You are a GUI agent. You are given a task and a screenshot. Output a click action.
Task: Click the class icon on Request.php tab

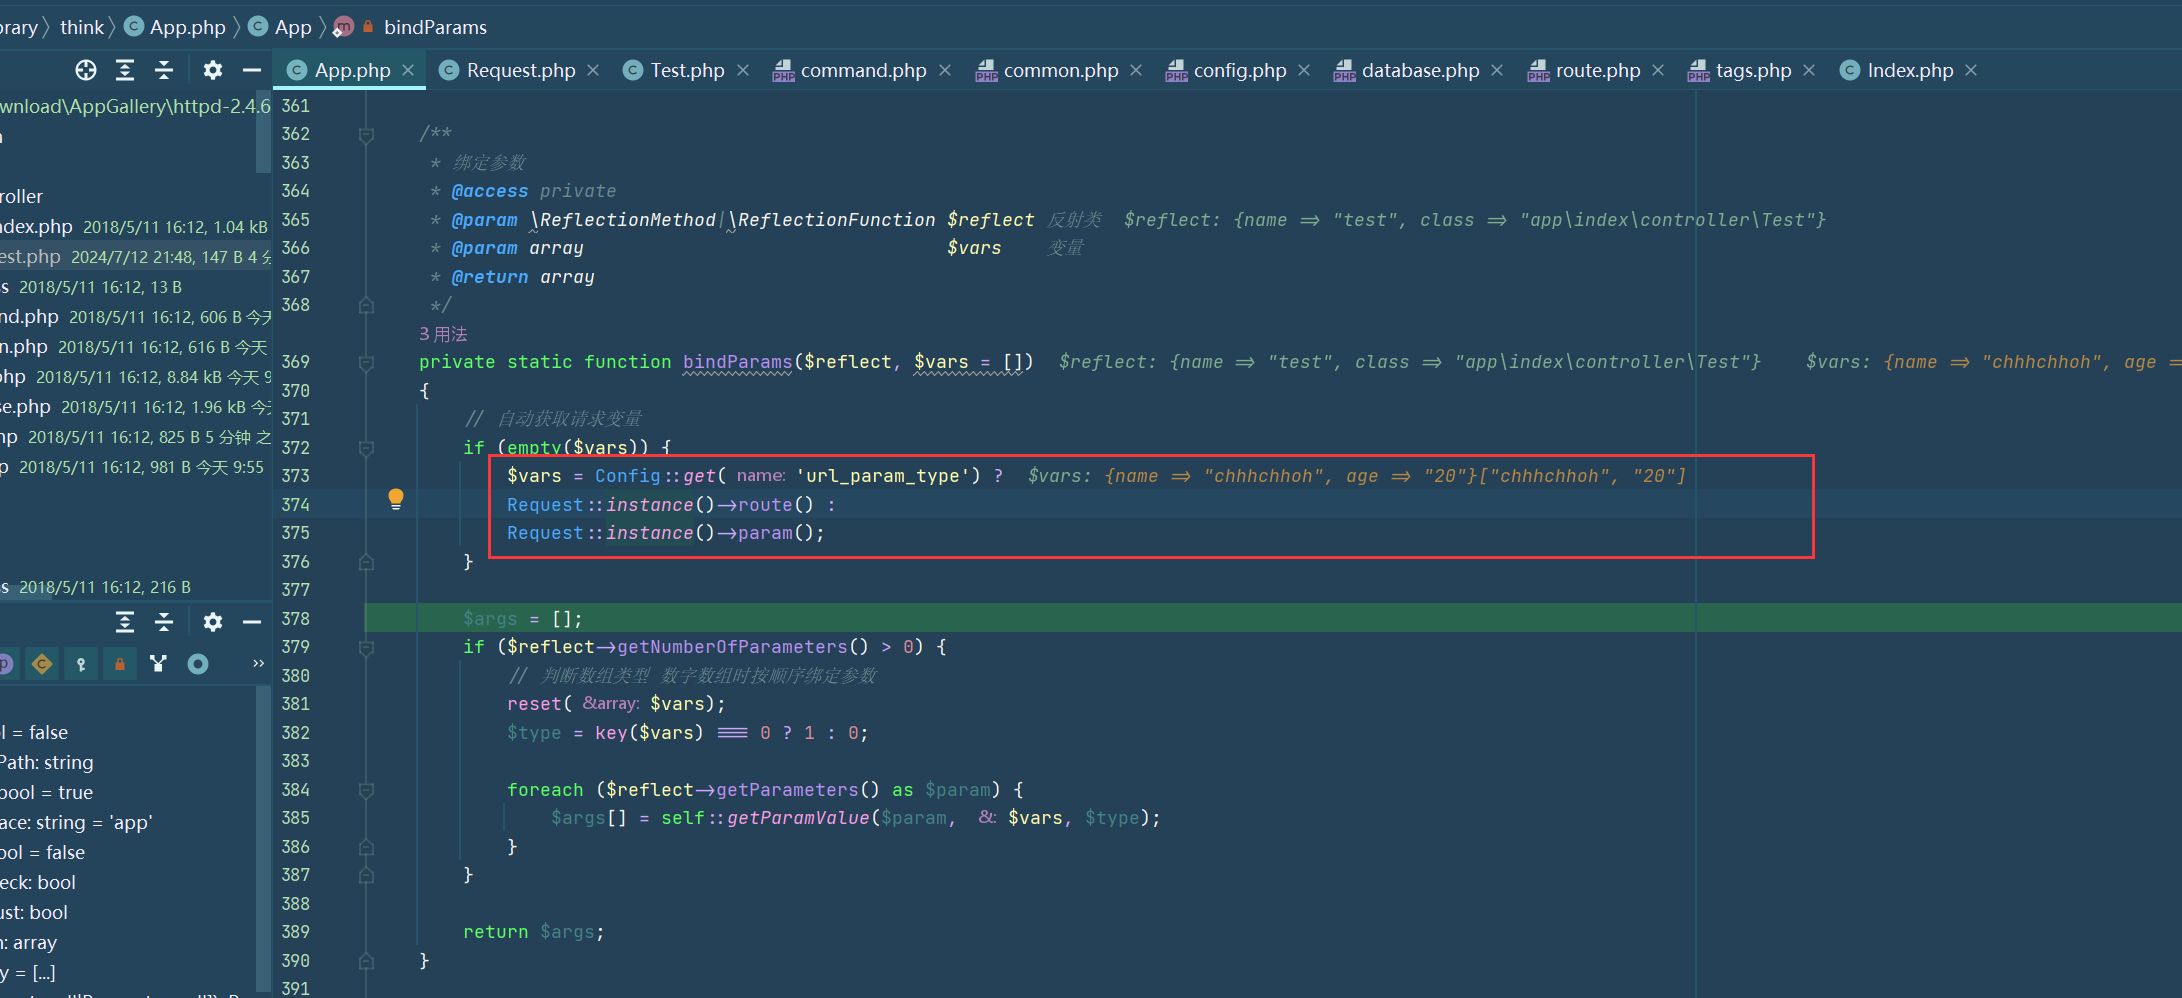[450, 70]
